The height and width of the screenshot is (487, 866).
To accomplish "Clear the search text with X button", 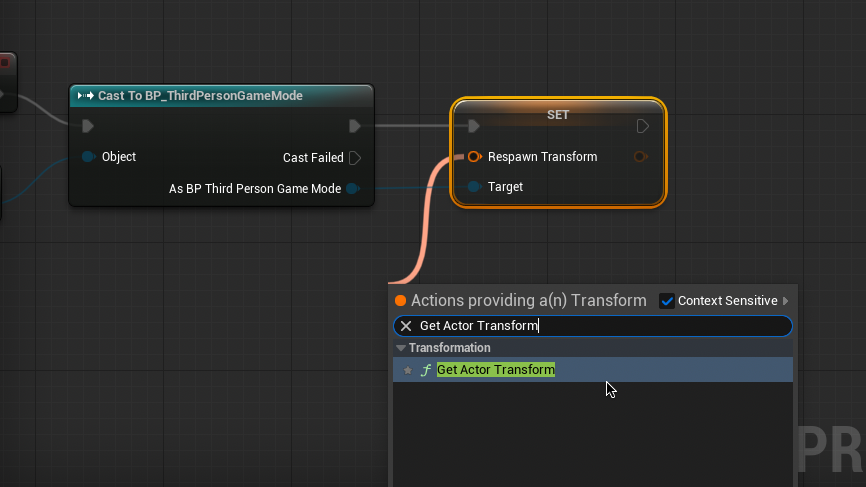I will pyautogui.click(x=406, y=326).
